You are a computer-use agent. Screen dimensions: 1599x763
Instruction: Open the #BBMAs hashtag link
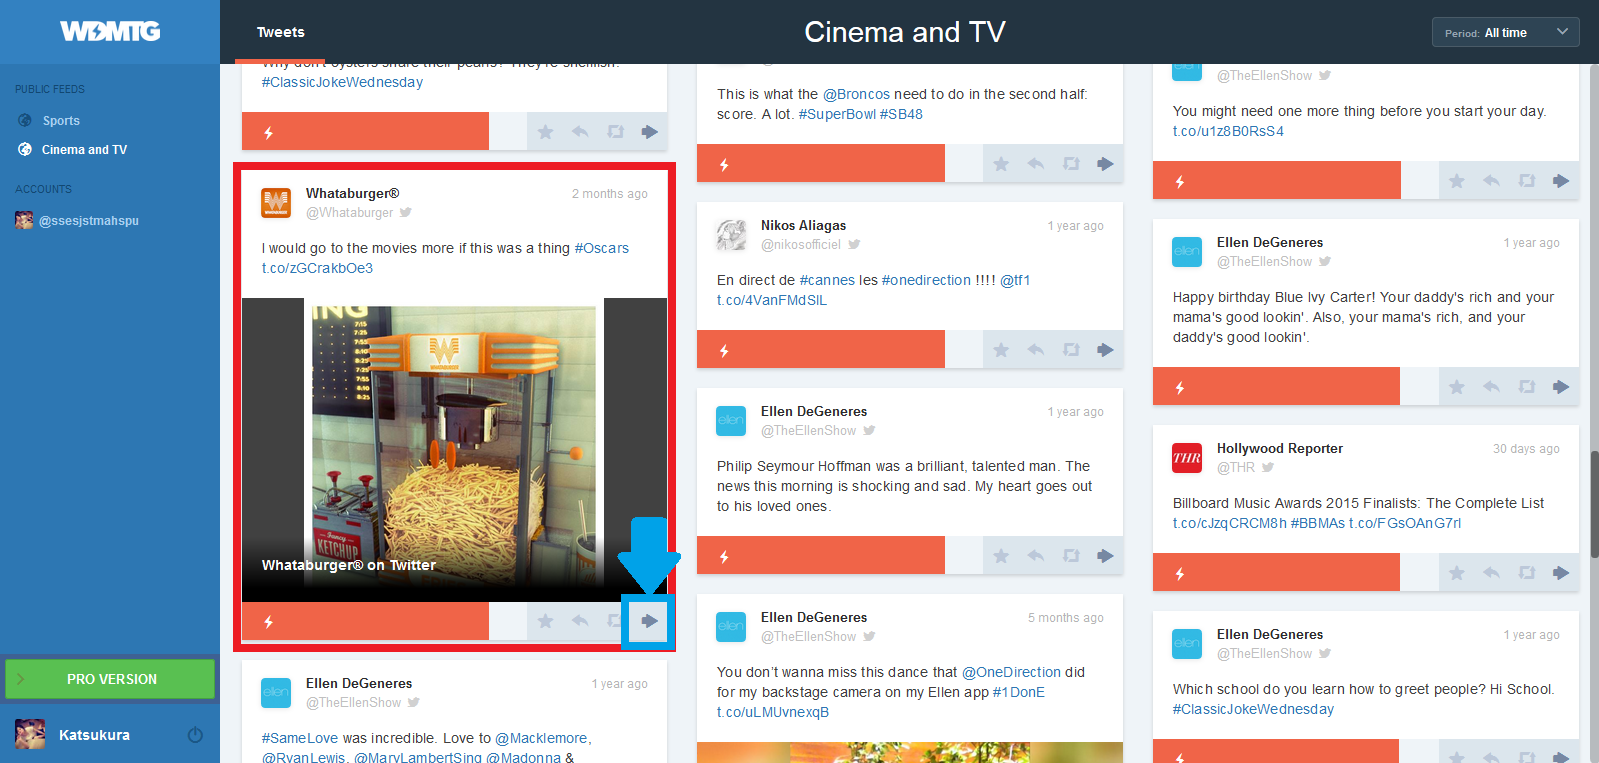[x=1318, y=523]
